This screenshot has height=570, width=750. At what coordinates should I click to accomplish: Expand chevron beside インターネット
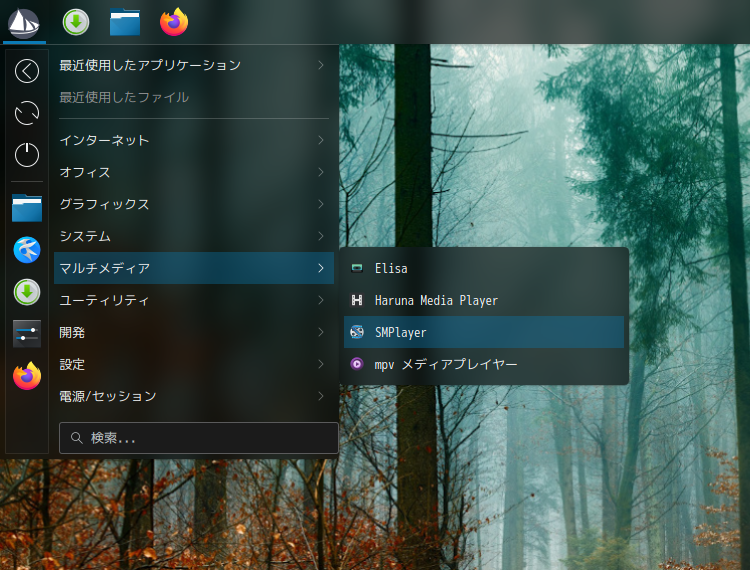pos(321,140)
